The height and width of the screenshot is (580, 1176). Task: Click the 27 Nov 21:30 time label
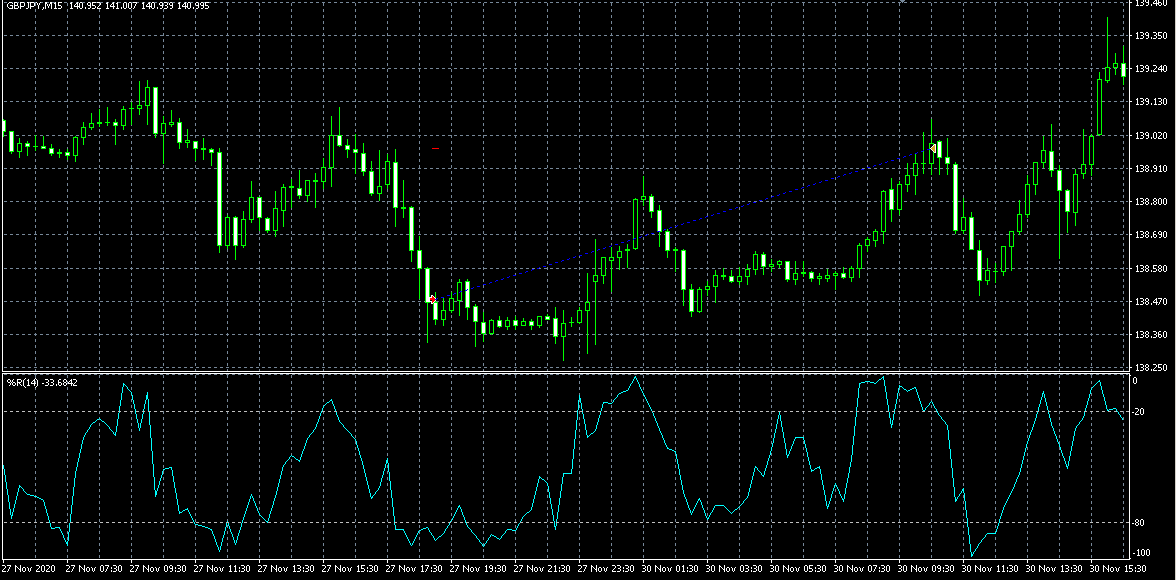coord(543,569)
